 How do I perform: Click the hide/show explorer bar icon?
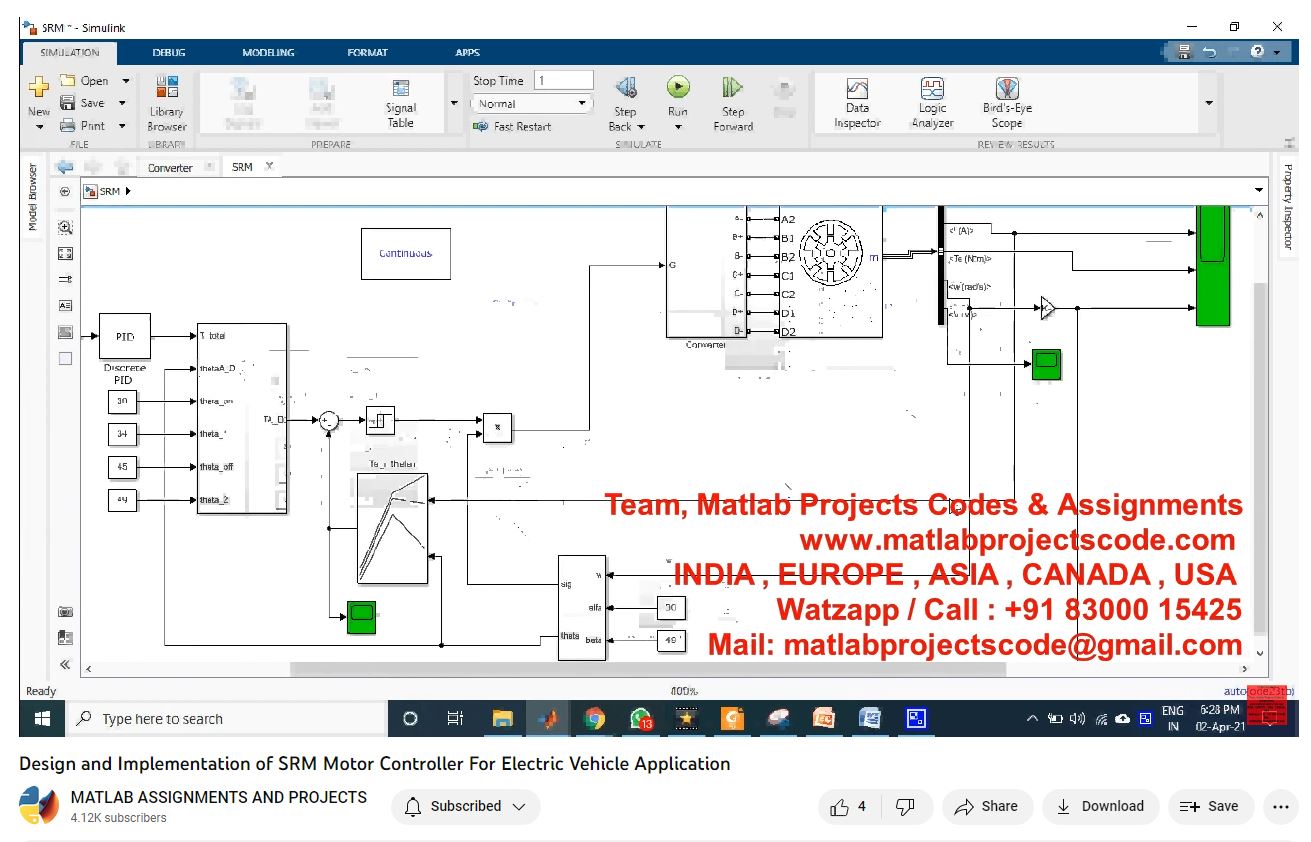pyautogui.click(x=65, y=191)
